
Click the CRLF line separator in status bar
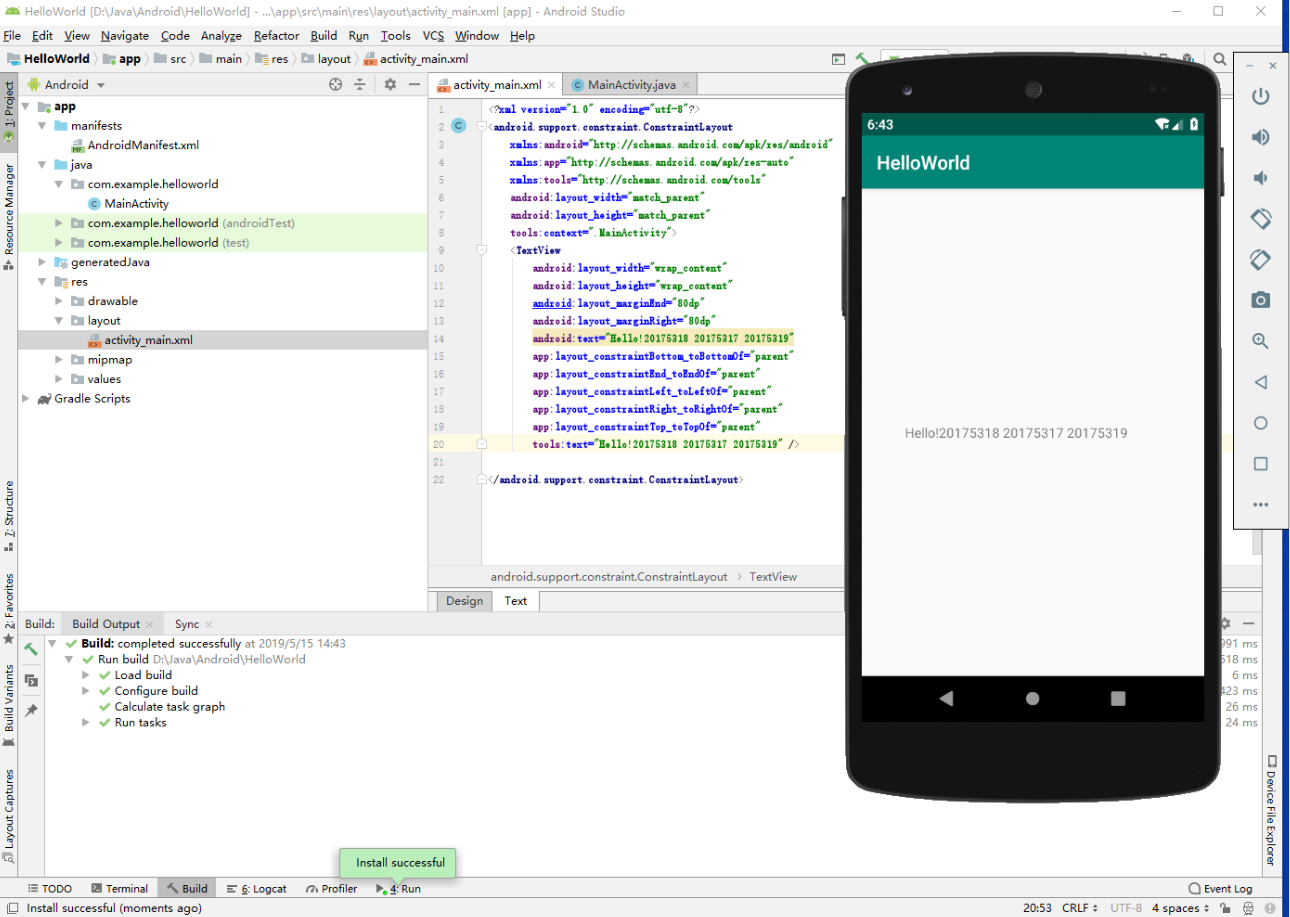click(1078, 908)
